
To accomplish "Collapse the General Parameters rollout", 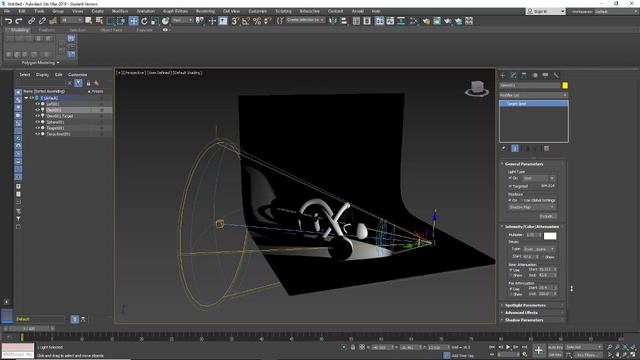I will tap(532, 164).
